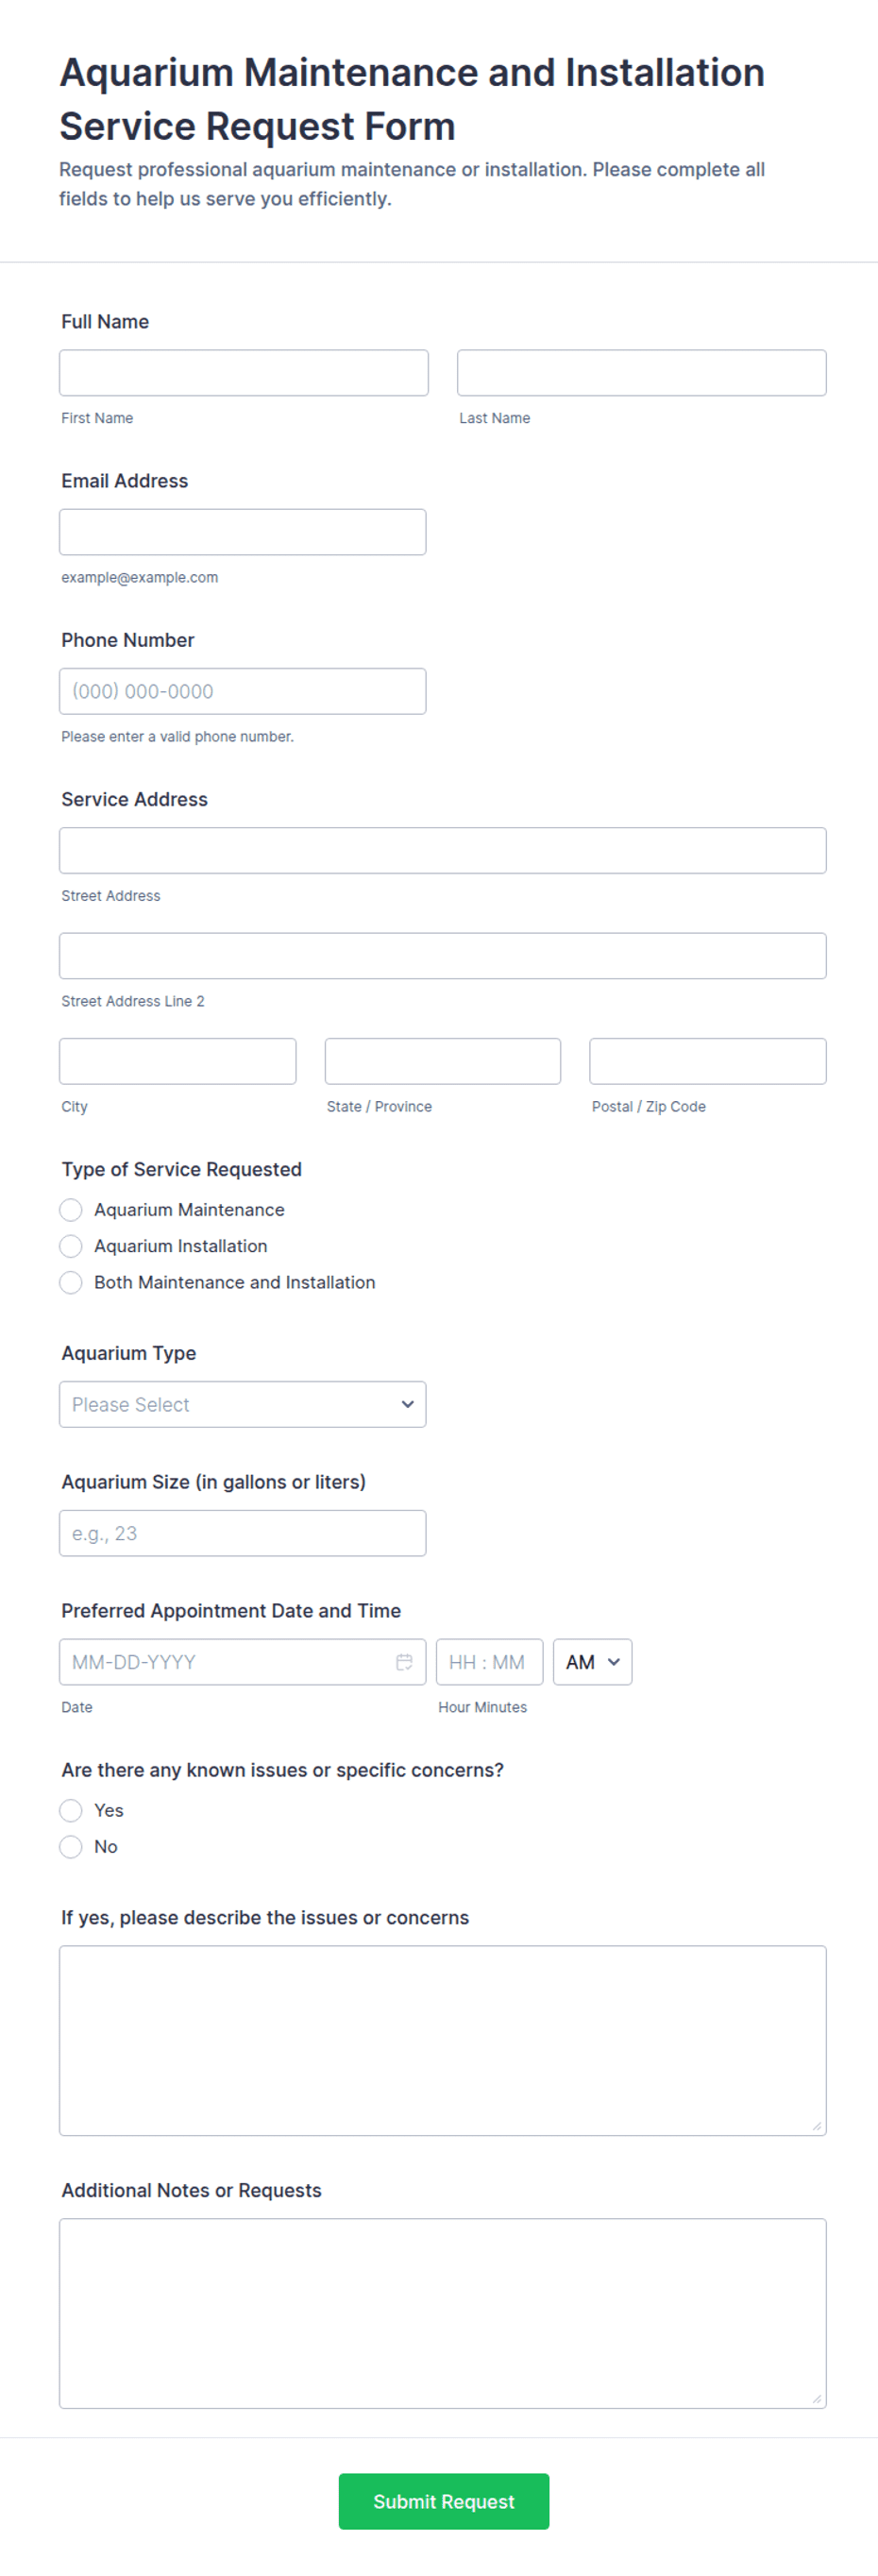
Task: Focus the City input field
Action: [178, 1060]
